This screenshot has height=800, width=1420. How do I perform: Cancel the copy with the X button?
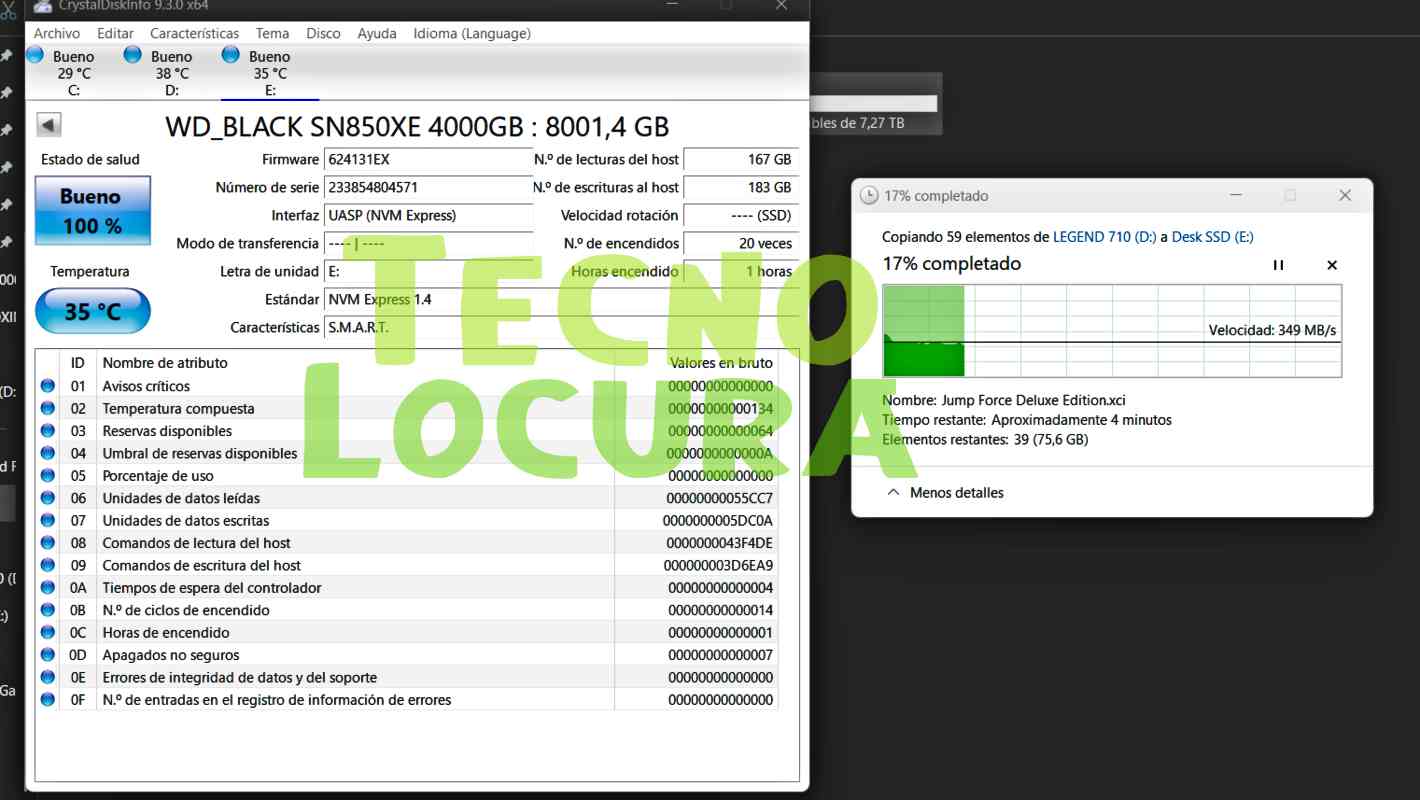pos(1332,265)
